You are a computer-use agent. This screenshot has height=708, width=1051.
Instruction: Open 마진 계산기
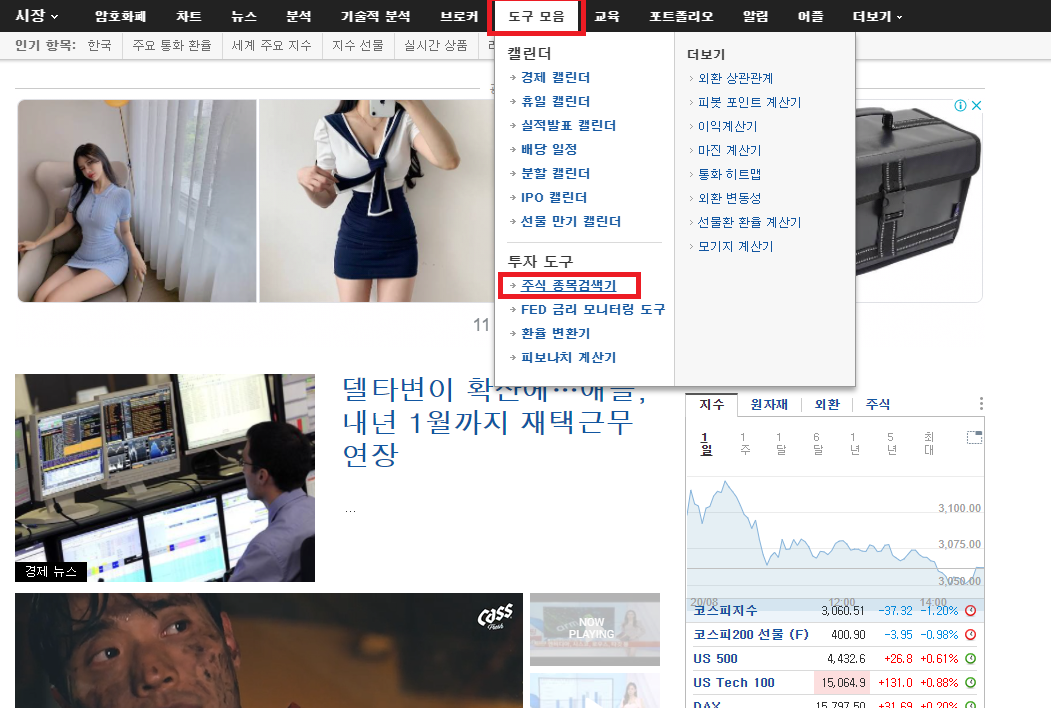(729, 151)
